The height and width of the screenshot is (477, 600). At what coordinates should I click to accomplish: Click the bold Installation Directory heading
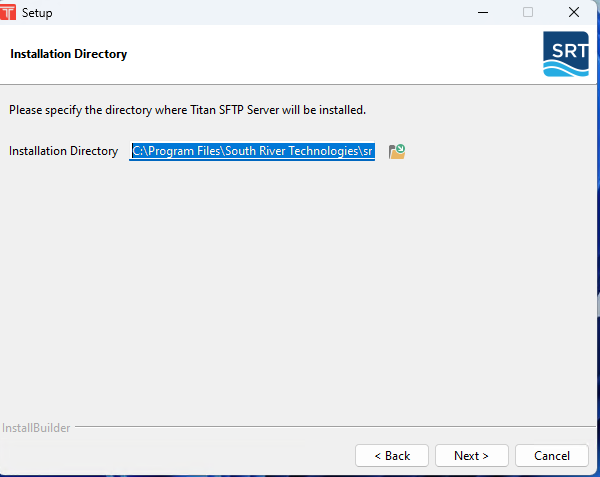coord(68,54)
